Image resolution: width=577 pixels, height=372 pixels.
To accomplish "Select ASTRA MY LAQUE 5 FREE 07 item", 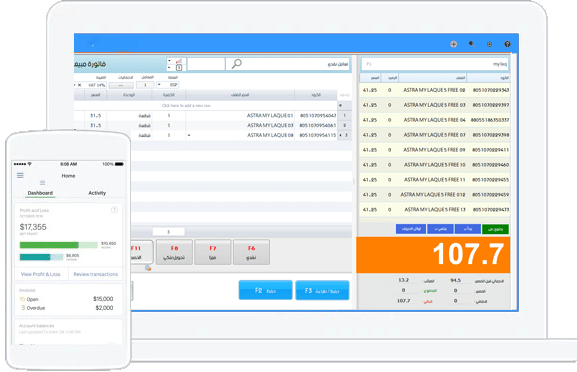I will coord(435,135).
